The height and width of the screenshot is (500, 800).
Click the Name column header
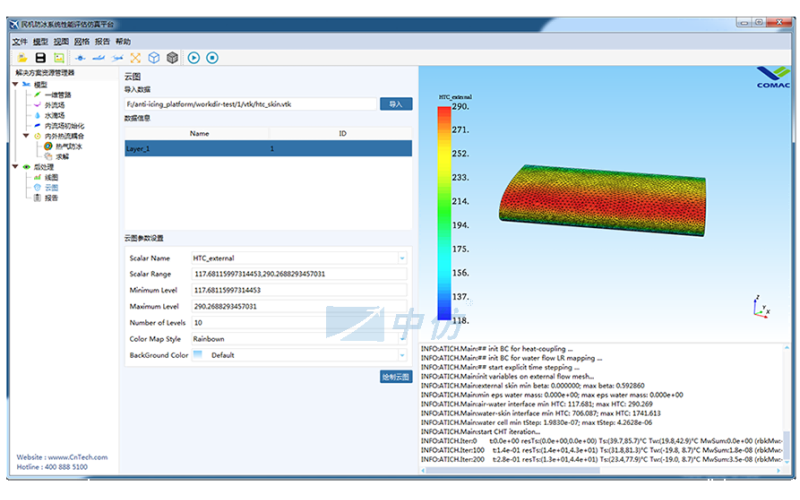(x=199, y=133)
